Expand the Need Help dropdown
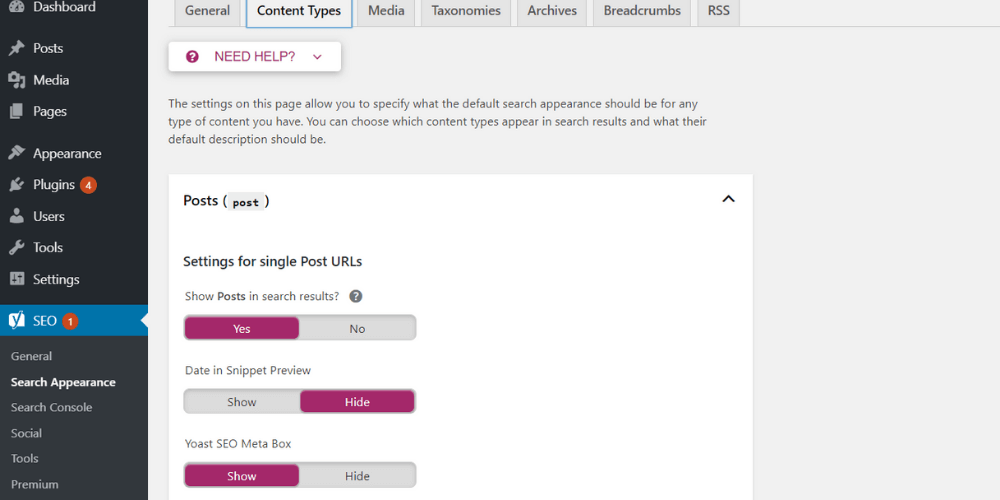The width and height of the screenshot is (1000, 500). click(255, 57)
